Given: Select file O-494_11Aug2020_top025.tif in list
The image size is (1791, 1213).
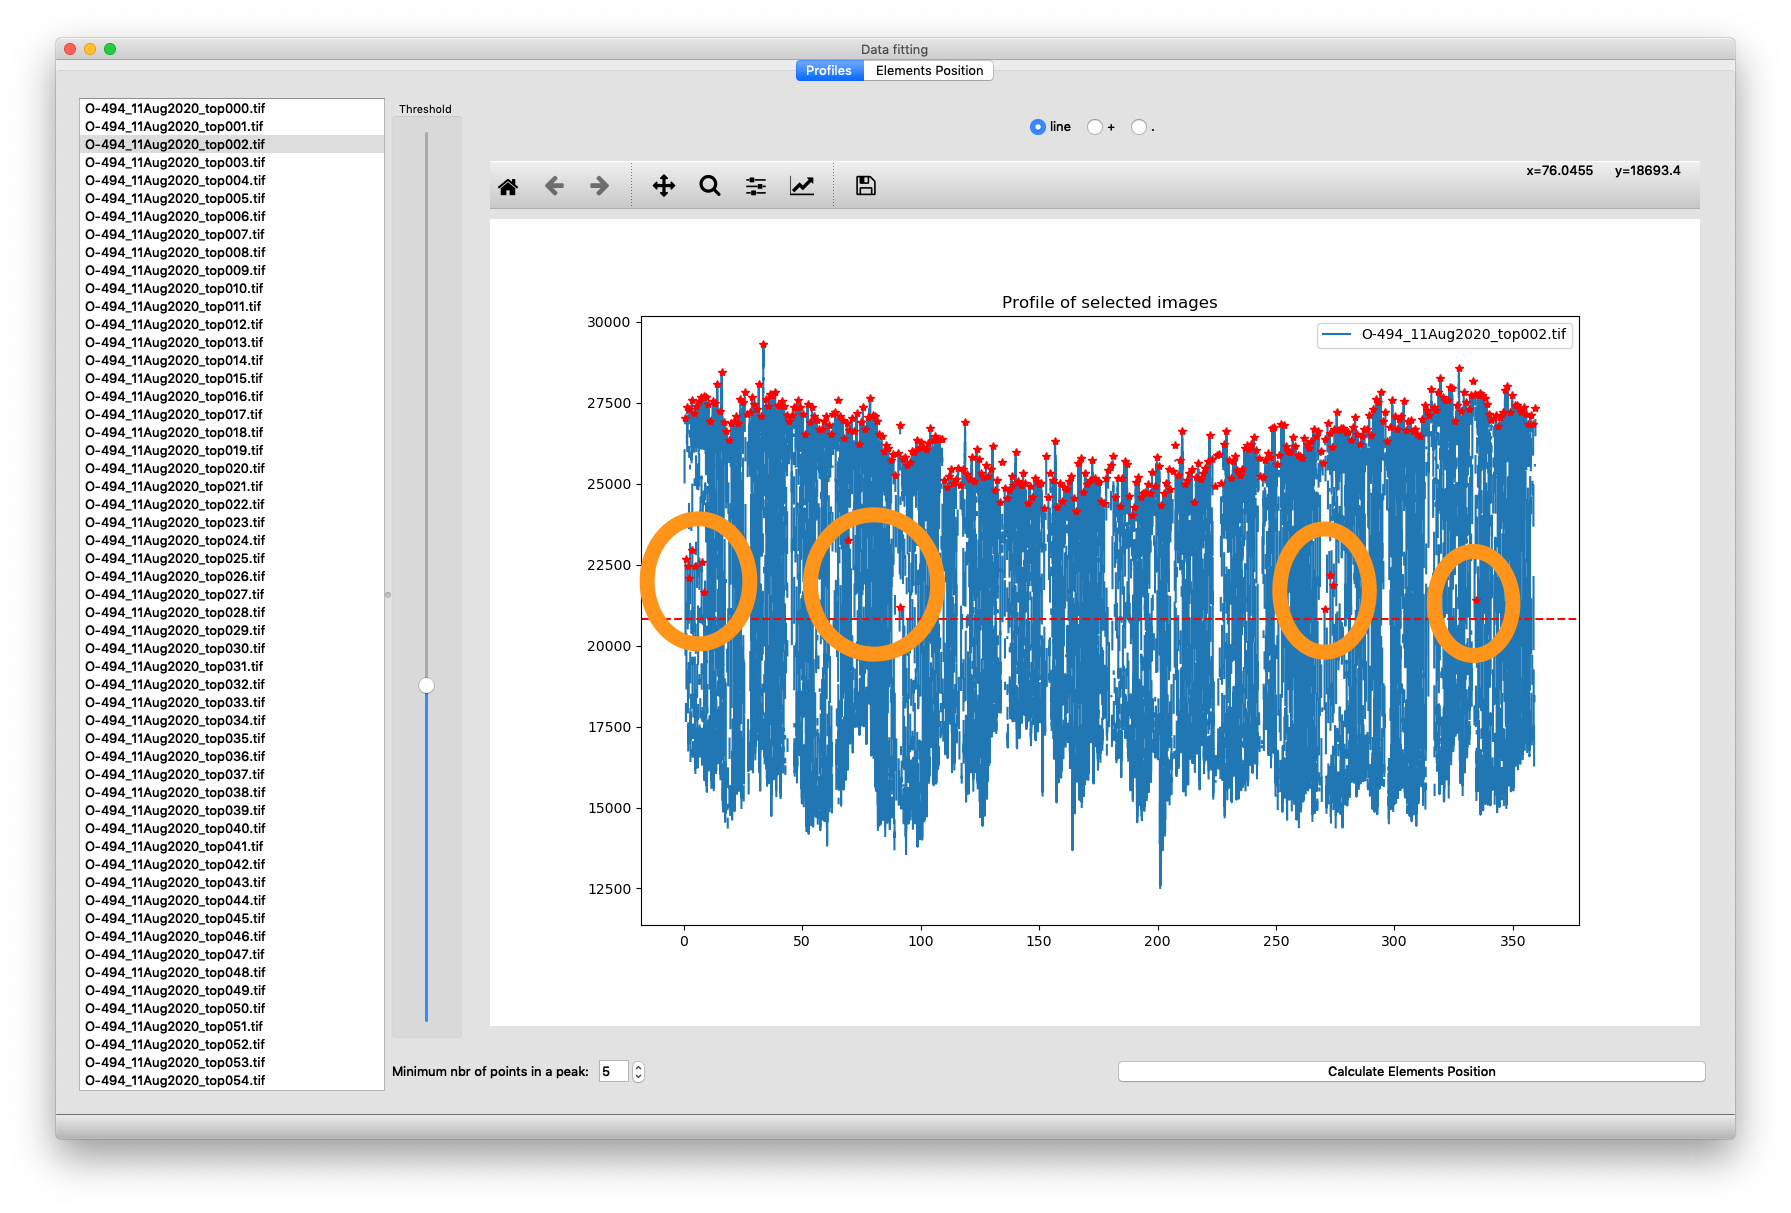Looking at the screenshot, I should click(x=174, y=559).
